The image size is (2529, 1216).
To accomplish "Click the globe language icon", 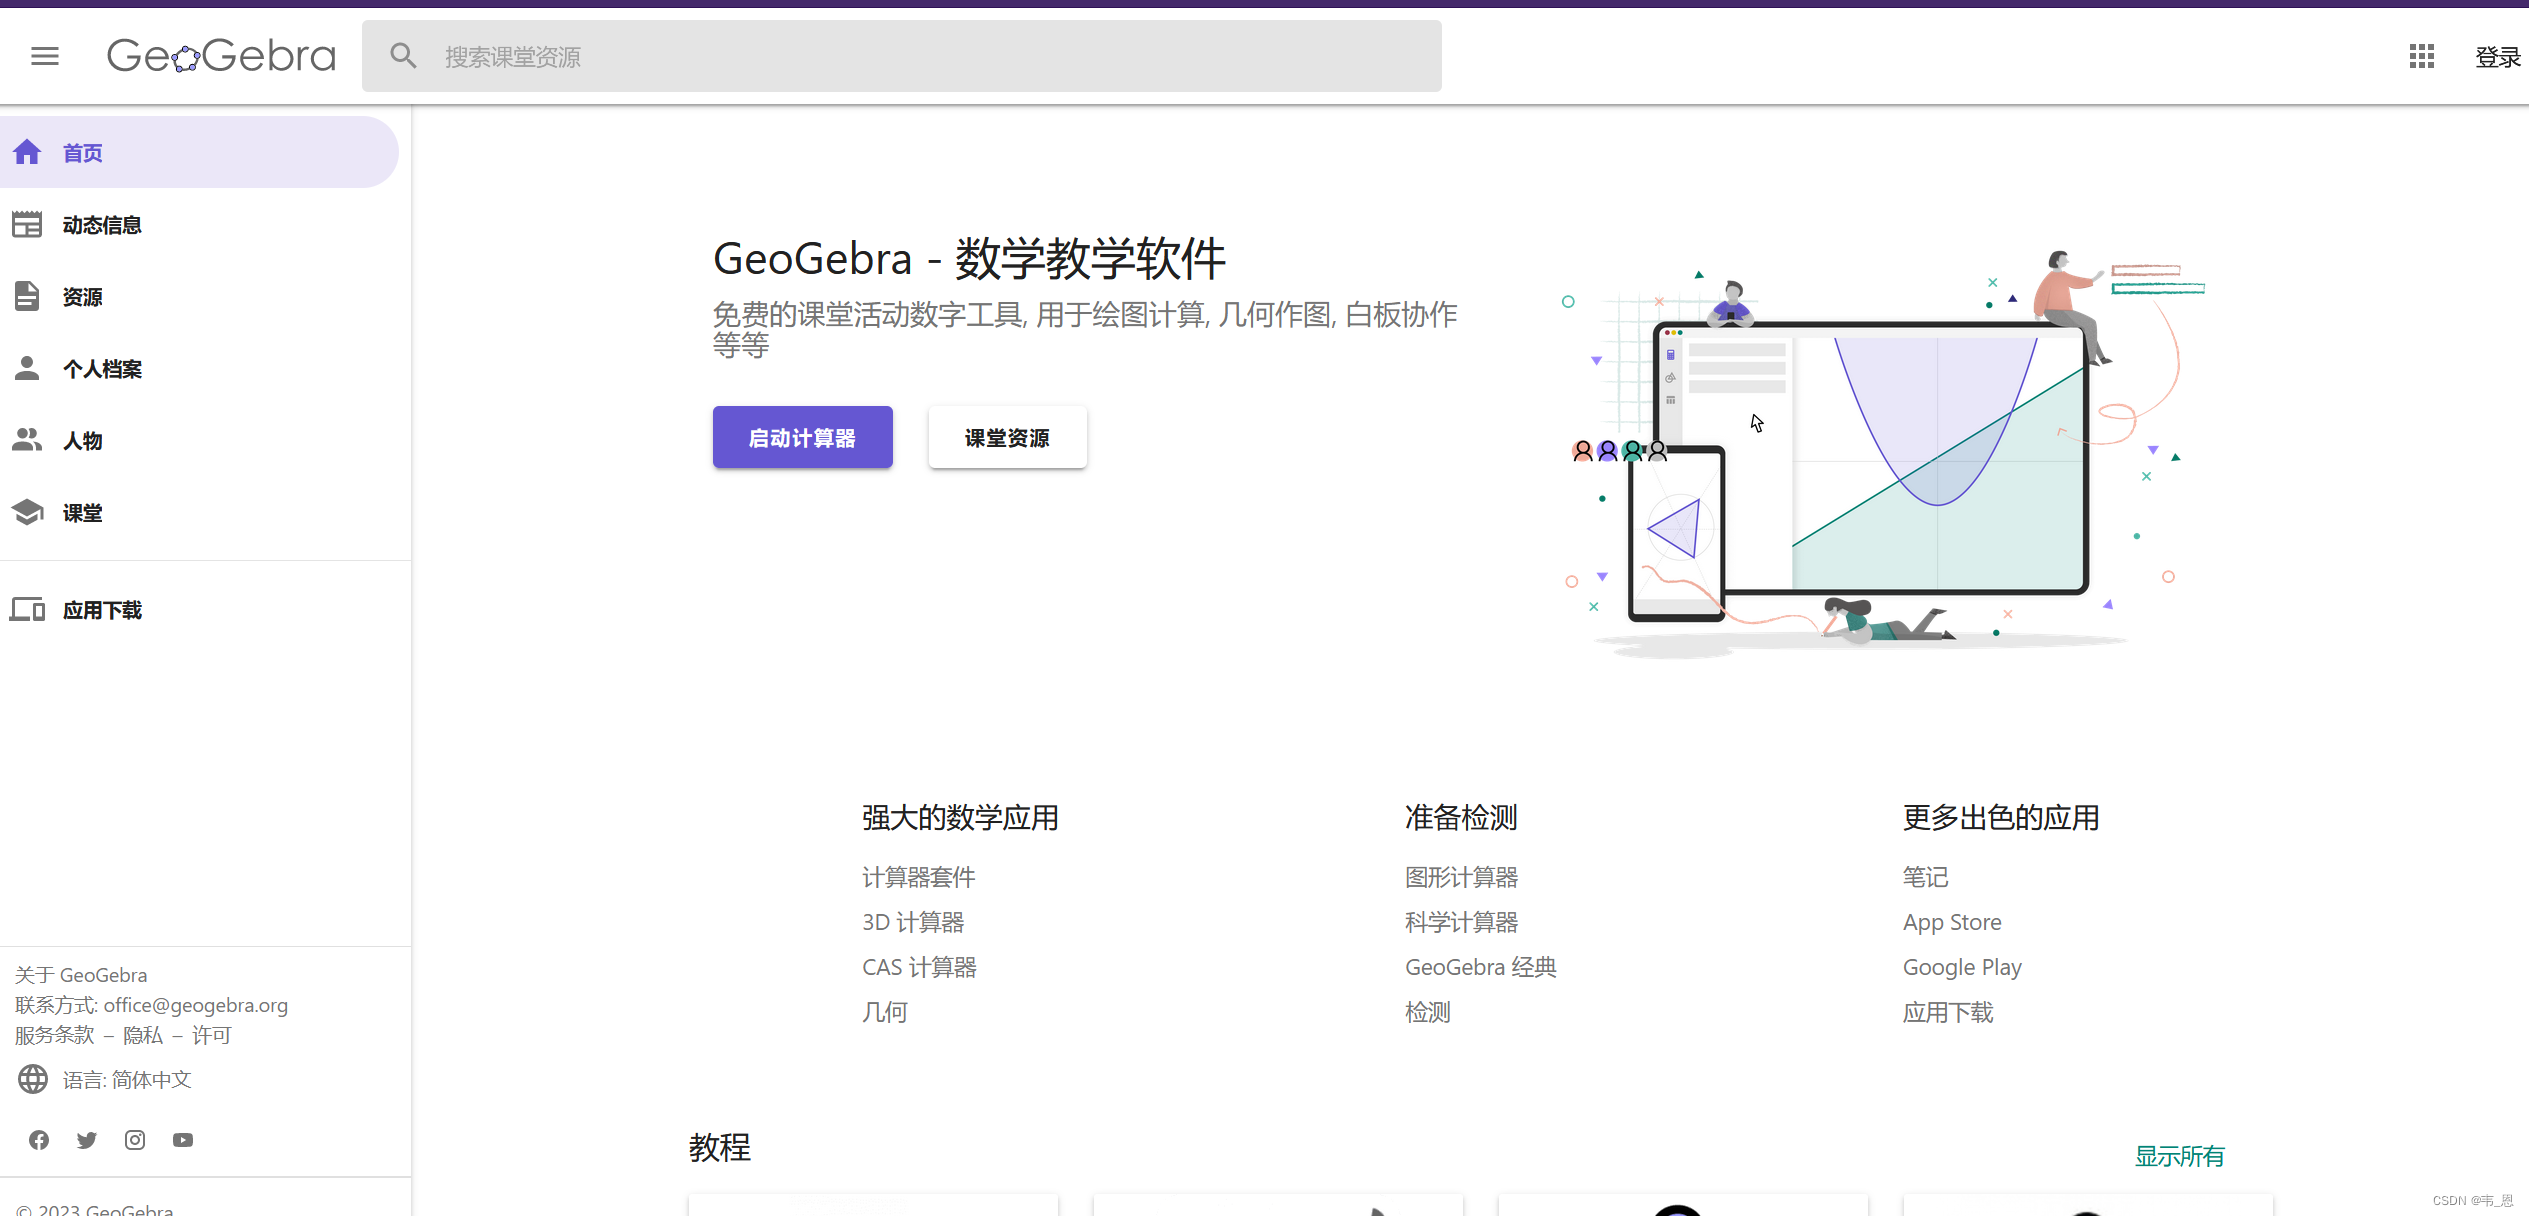I will (33, 1080).
